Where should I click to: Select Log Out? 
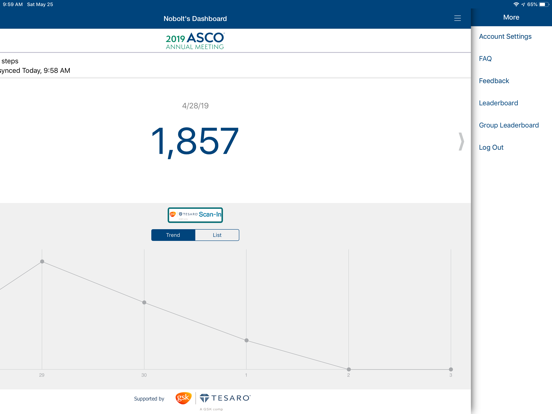pos(491,148)
